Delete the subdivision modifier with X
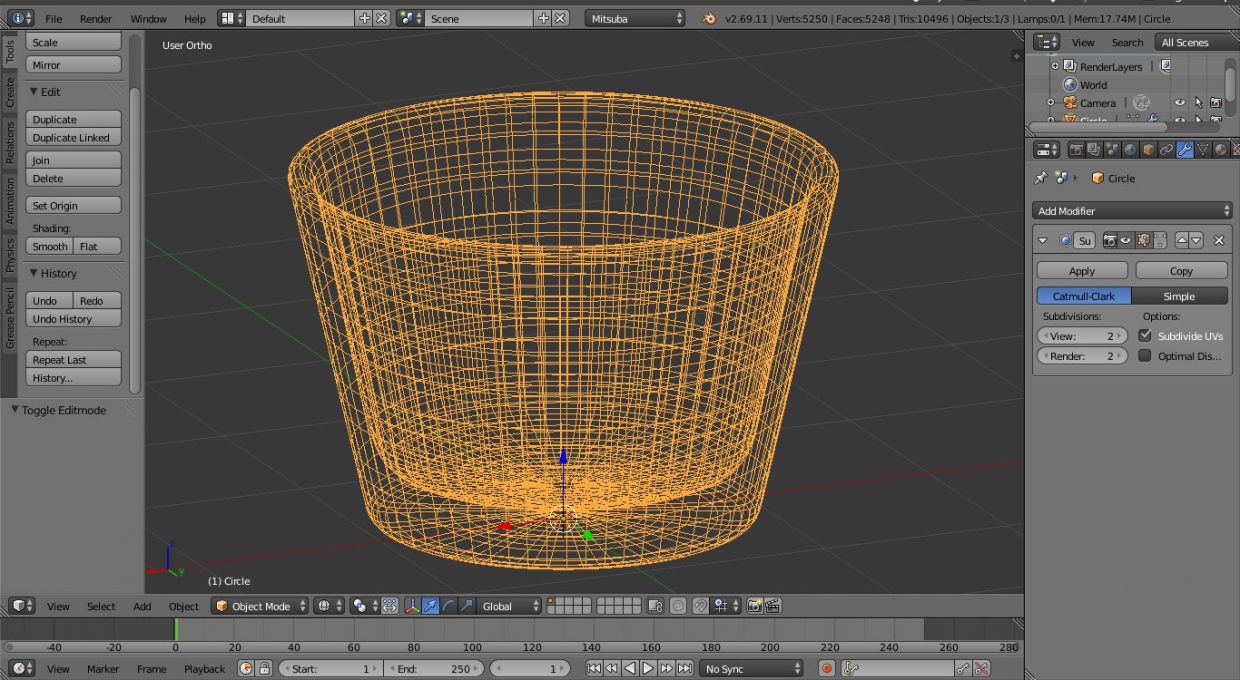Screen dimensions: 1240x680 pyautogui.click(x=1219, y=240)
